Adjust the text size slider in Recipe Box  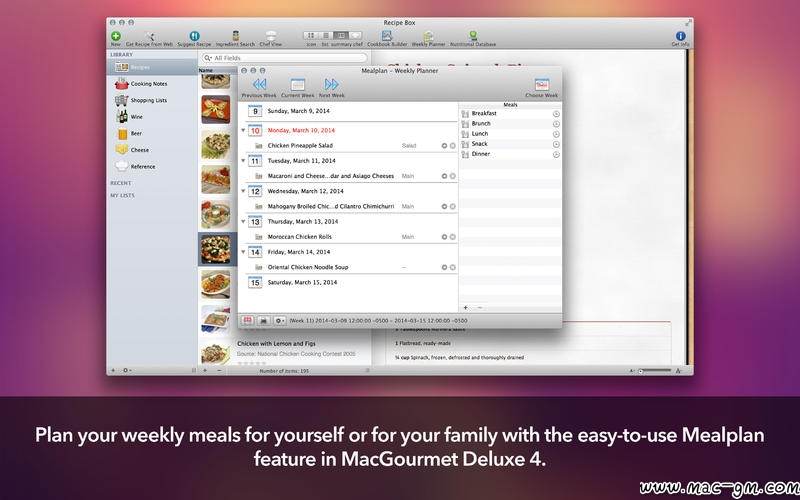[x=655, y=370]
